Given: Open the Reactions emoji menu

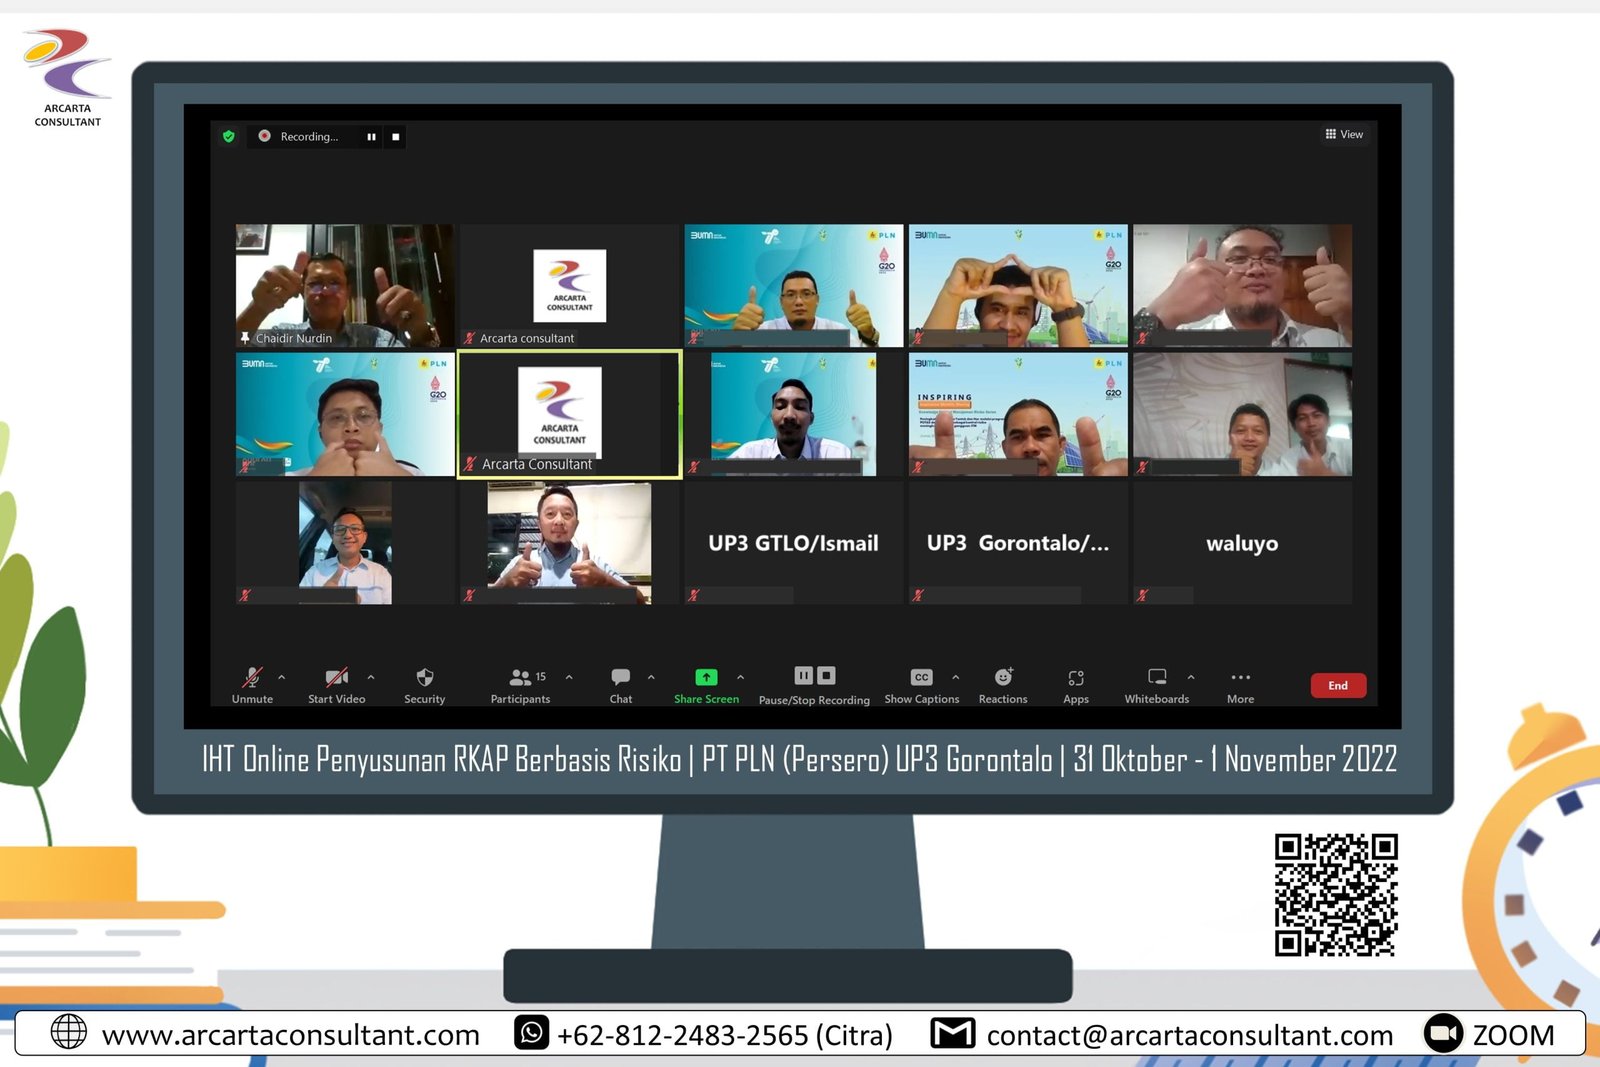Looking at the screenshot, I should 1003,678.
